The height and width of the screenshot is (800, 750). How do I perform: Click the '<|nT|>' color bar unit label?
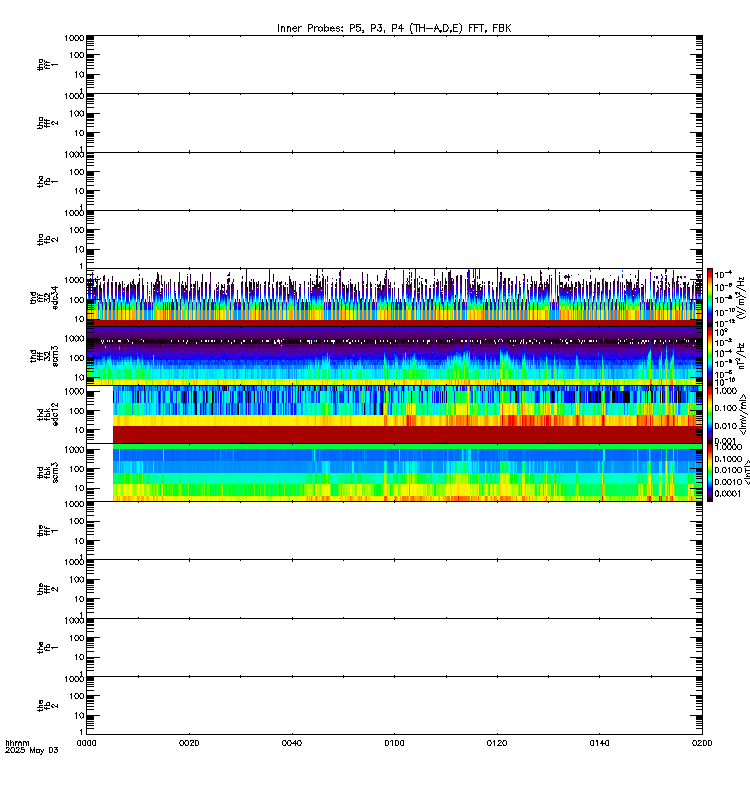point(746,472)
